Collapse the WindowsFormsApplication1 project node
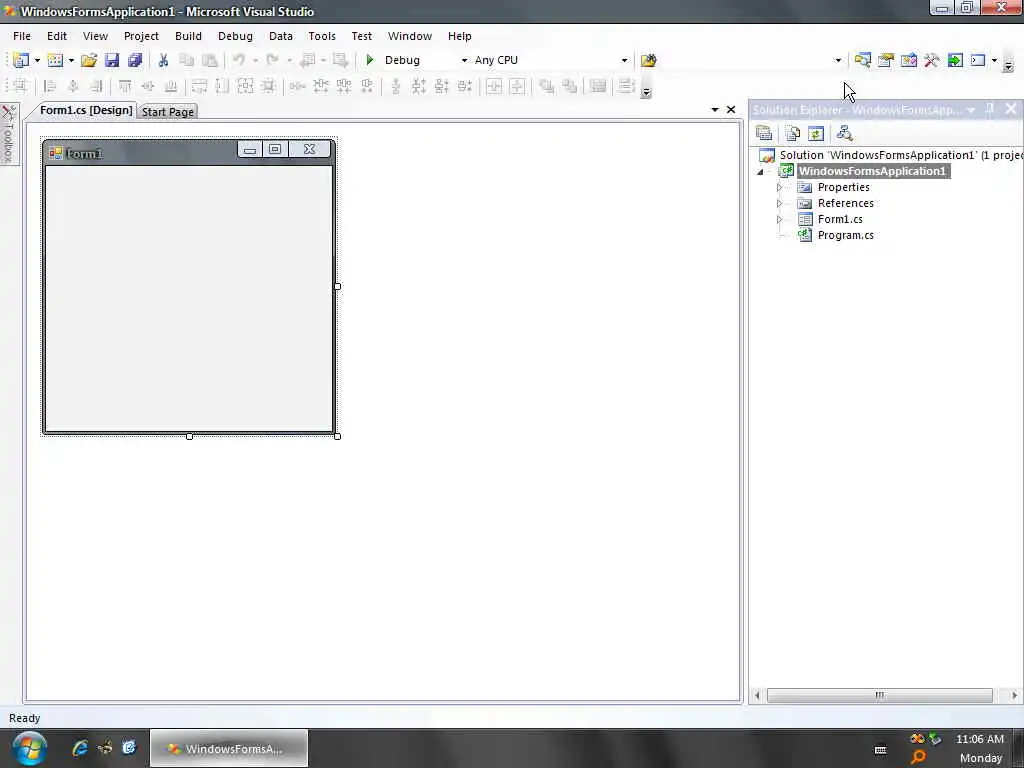1024x768 pixels. coord(760,172)
